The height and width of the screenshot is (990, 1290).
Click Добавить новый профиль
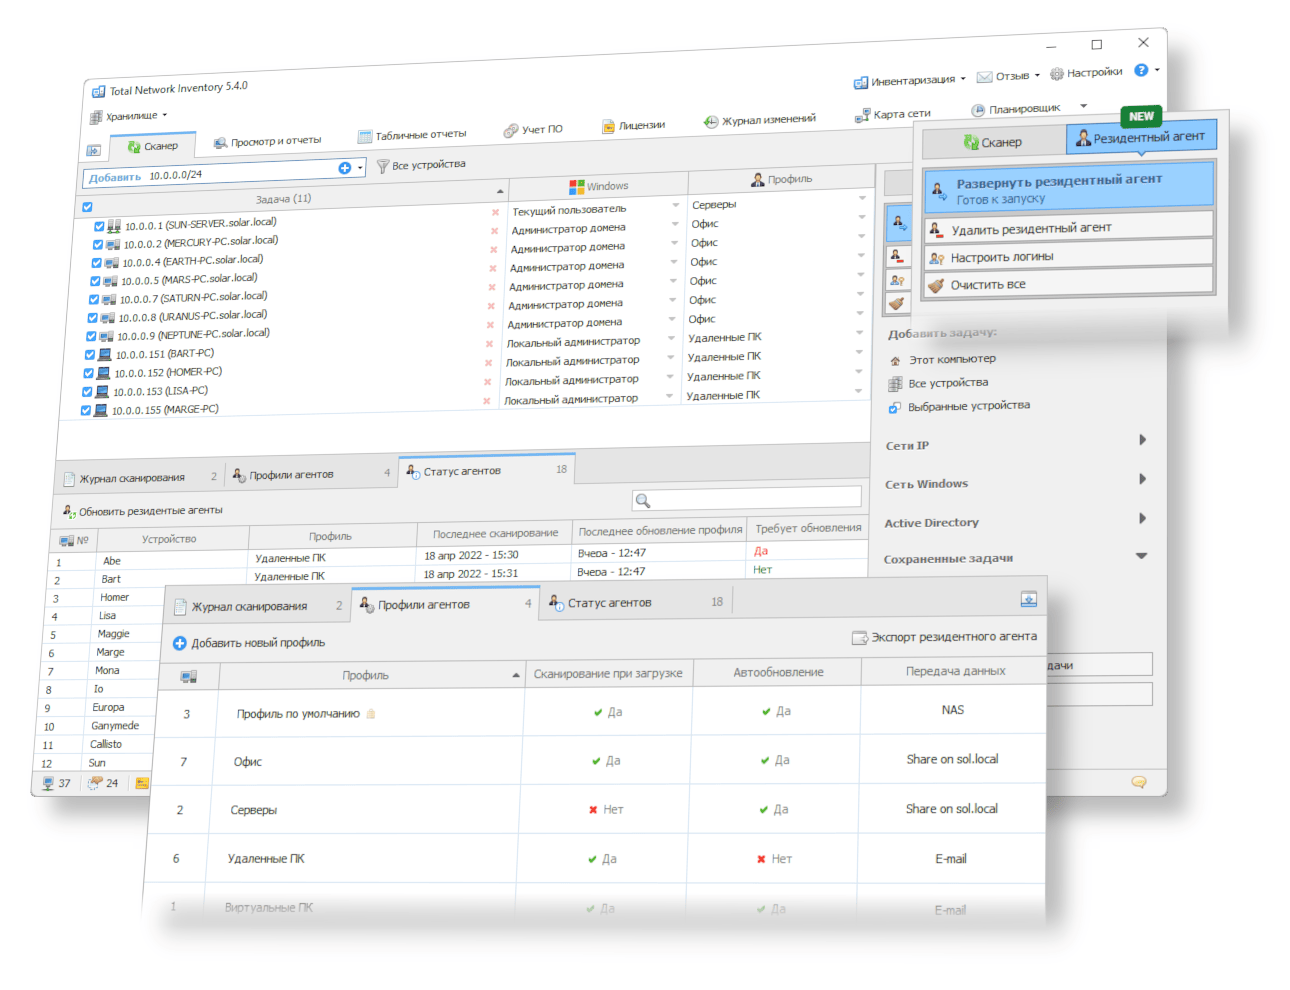(x=249, y=643)
